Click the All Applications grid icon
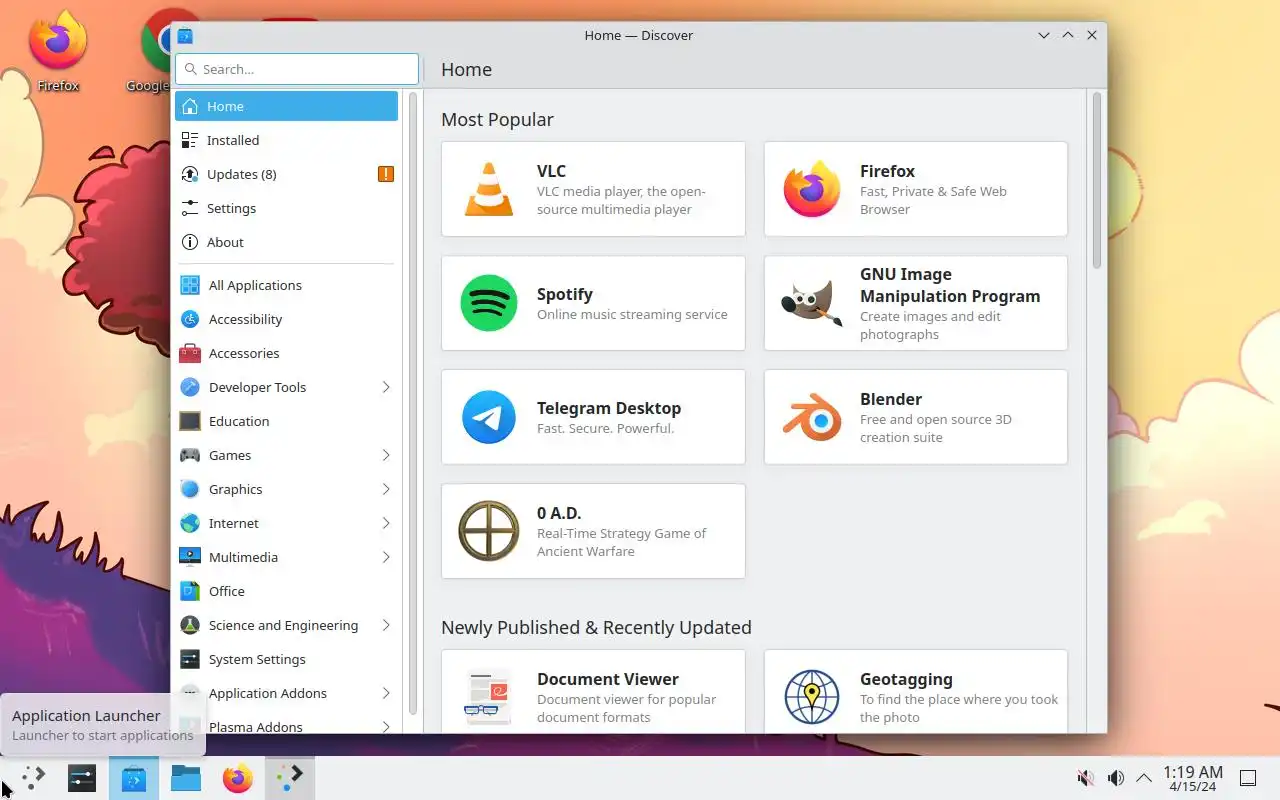 coord(190,285)
